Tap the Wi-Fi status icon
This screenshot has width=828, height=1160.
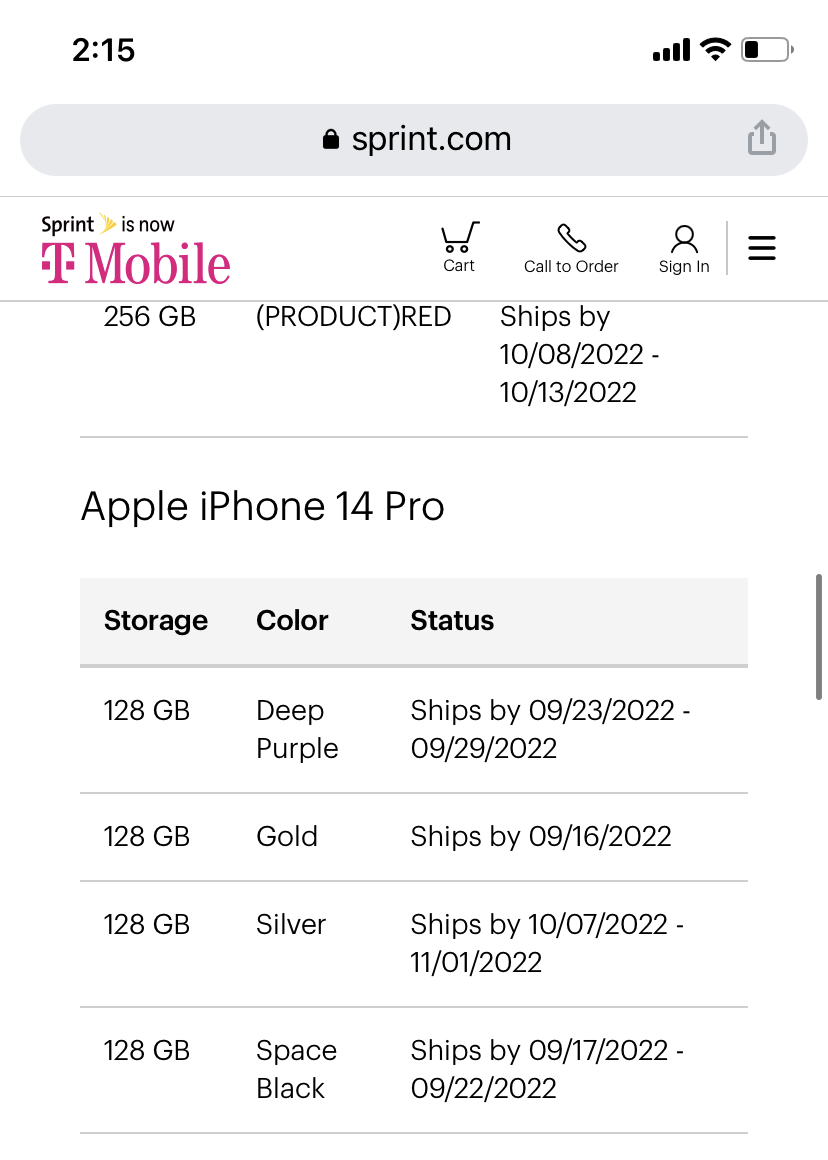point(715,49)
